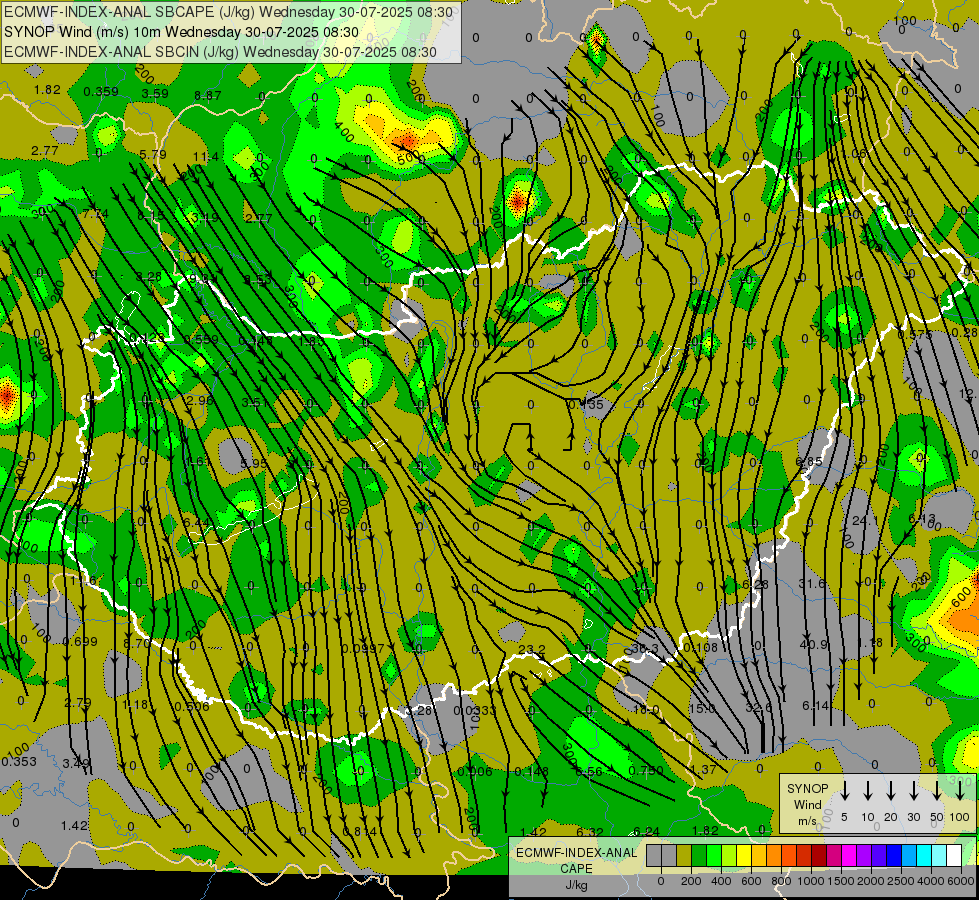Image resolution: width=979 pixels, height=900 pixels.
Task: Click the 100 m/s wind arrow in SYNOP legend
Action: [960, 790]
